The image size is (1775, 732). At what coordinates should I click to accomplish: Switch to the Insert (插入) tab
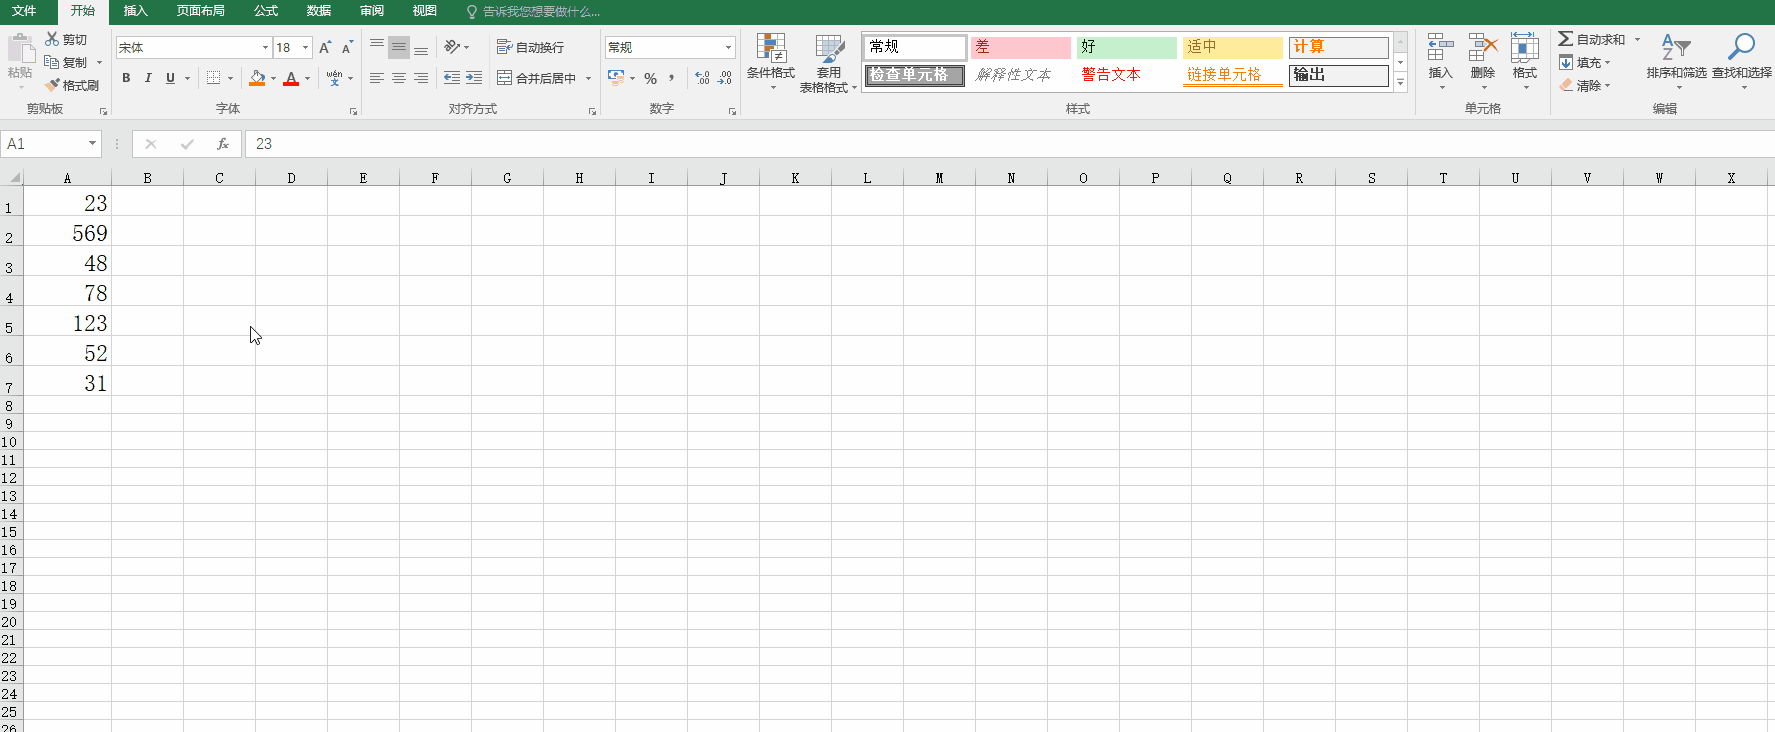135,11
